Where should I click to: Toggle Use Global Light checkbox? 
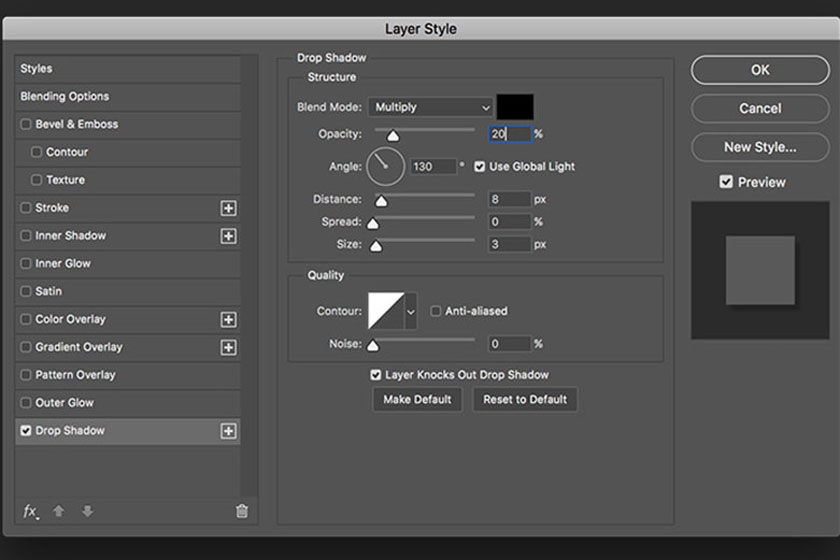(479, 167)
